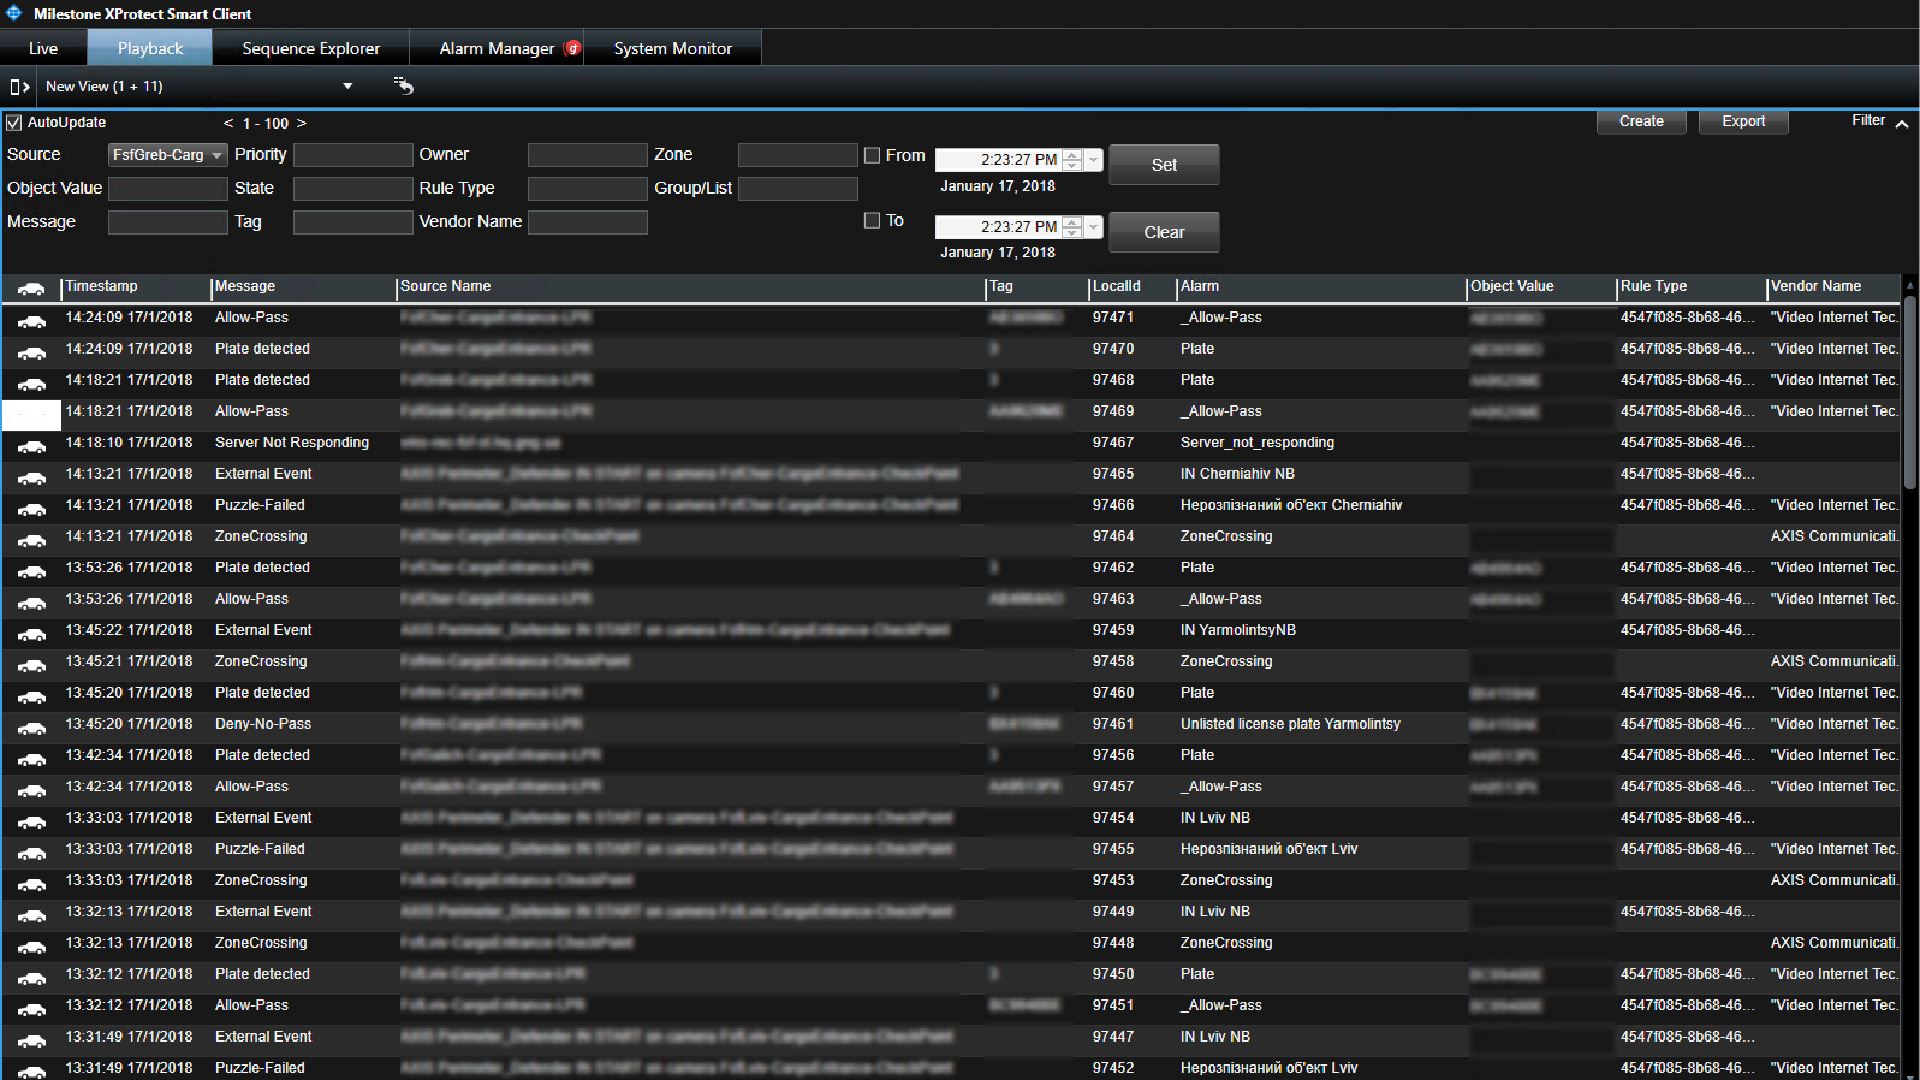This screenshot has height=1080, width=1920.
Task: Sort by LocalId column header
Action: [1132, 287]
